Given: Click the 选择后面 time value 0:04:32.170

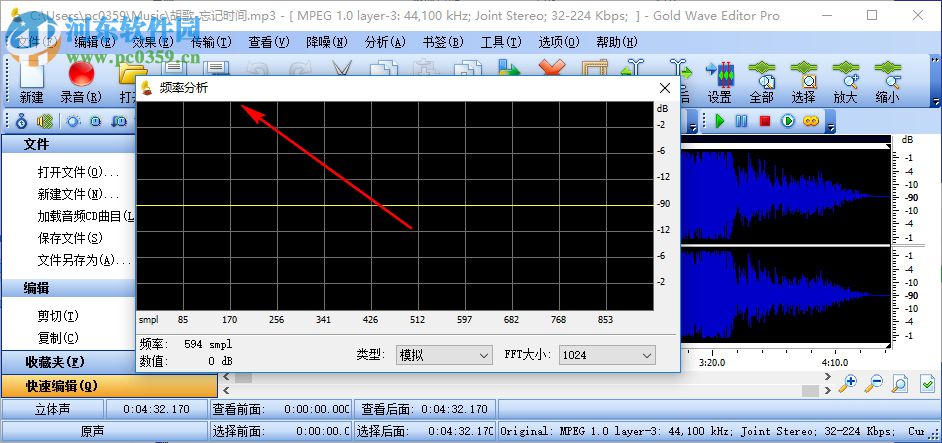Looking at the screenshot, I should (x=460, y=431).
